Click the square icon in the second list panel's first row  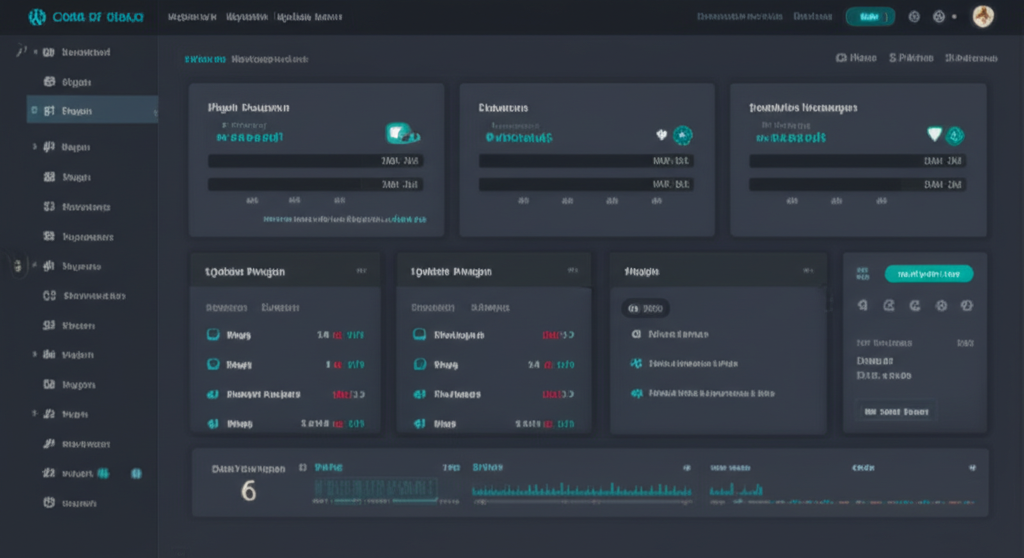point(419,335)
